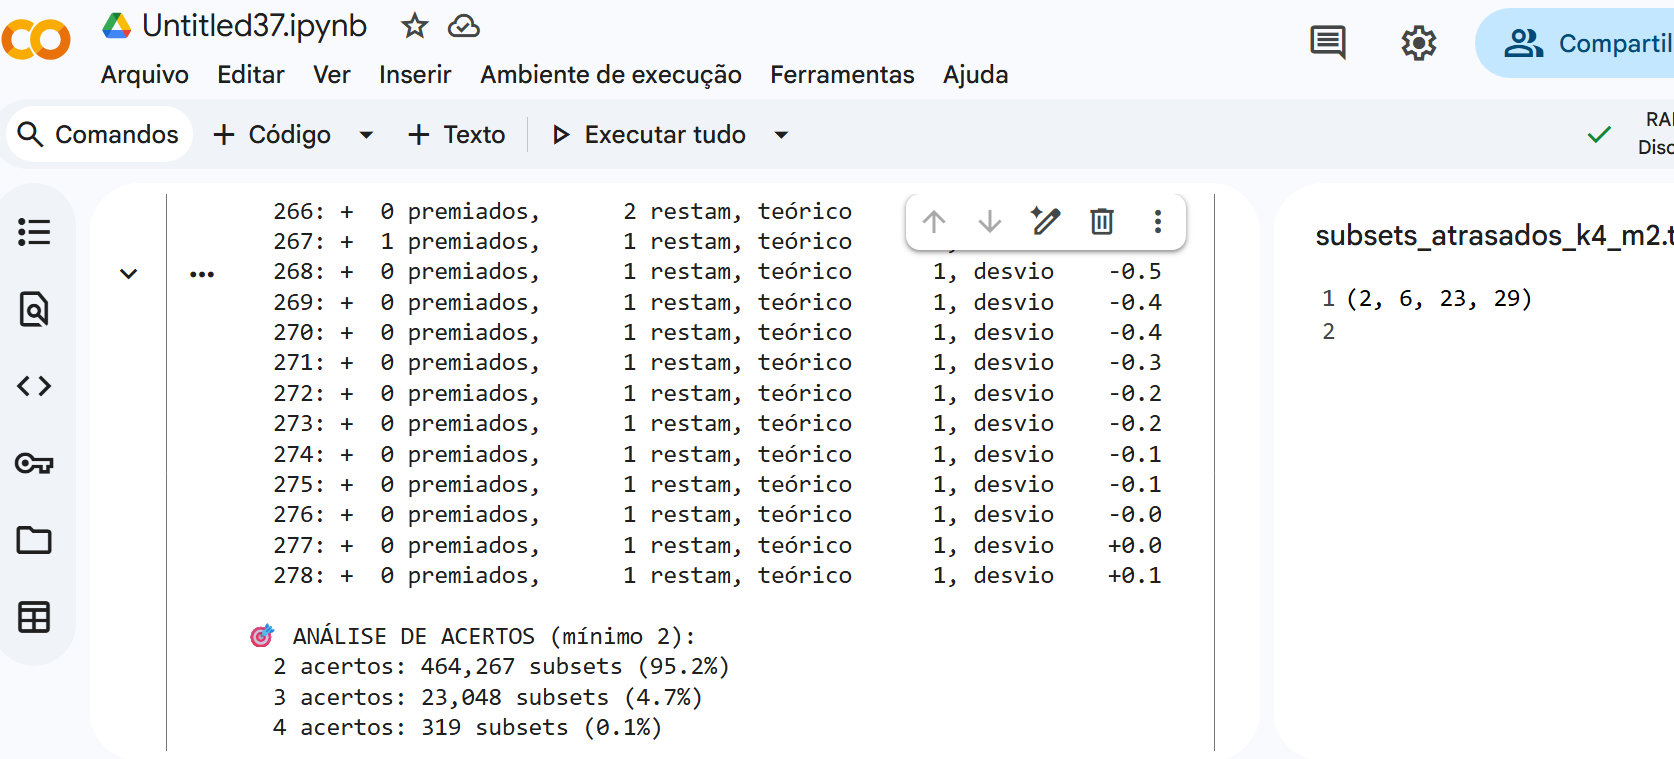Screen dimensions: 1674x759
Task: Open the table of contents sidebar icon
Action: (34, 232)
